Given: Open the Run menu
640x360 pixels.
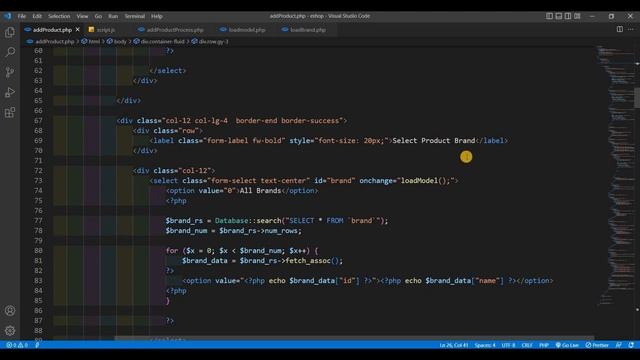Looking at the screenshot, I should coord(113,16).
